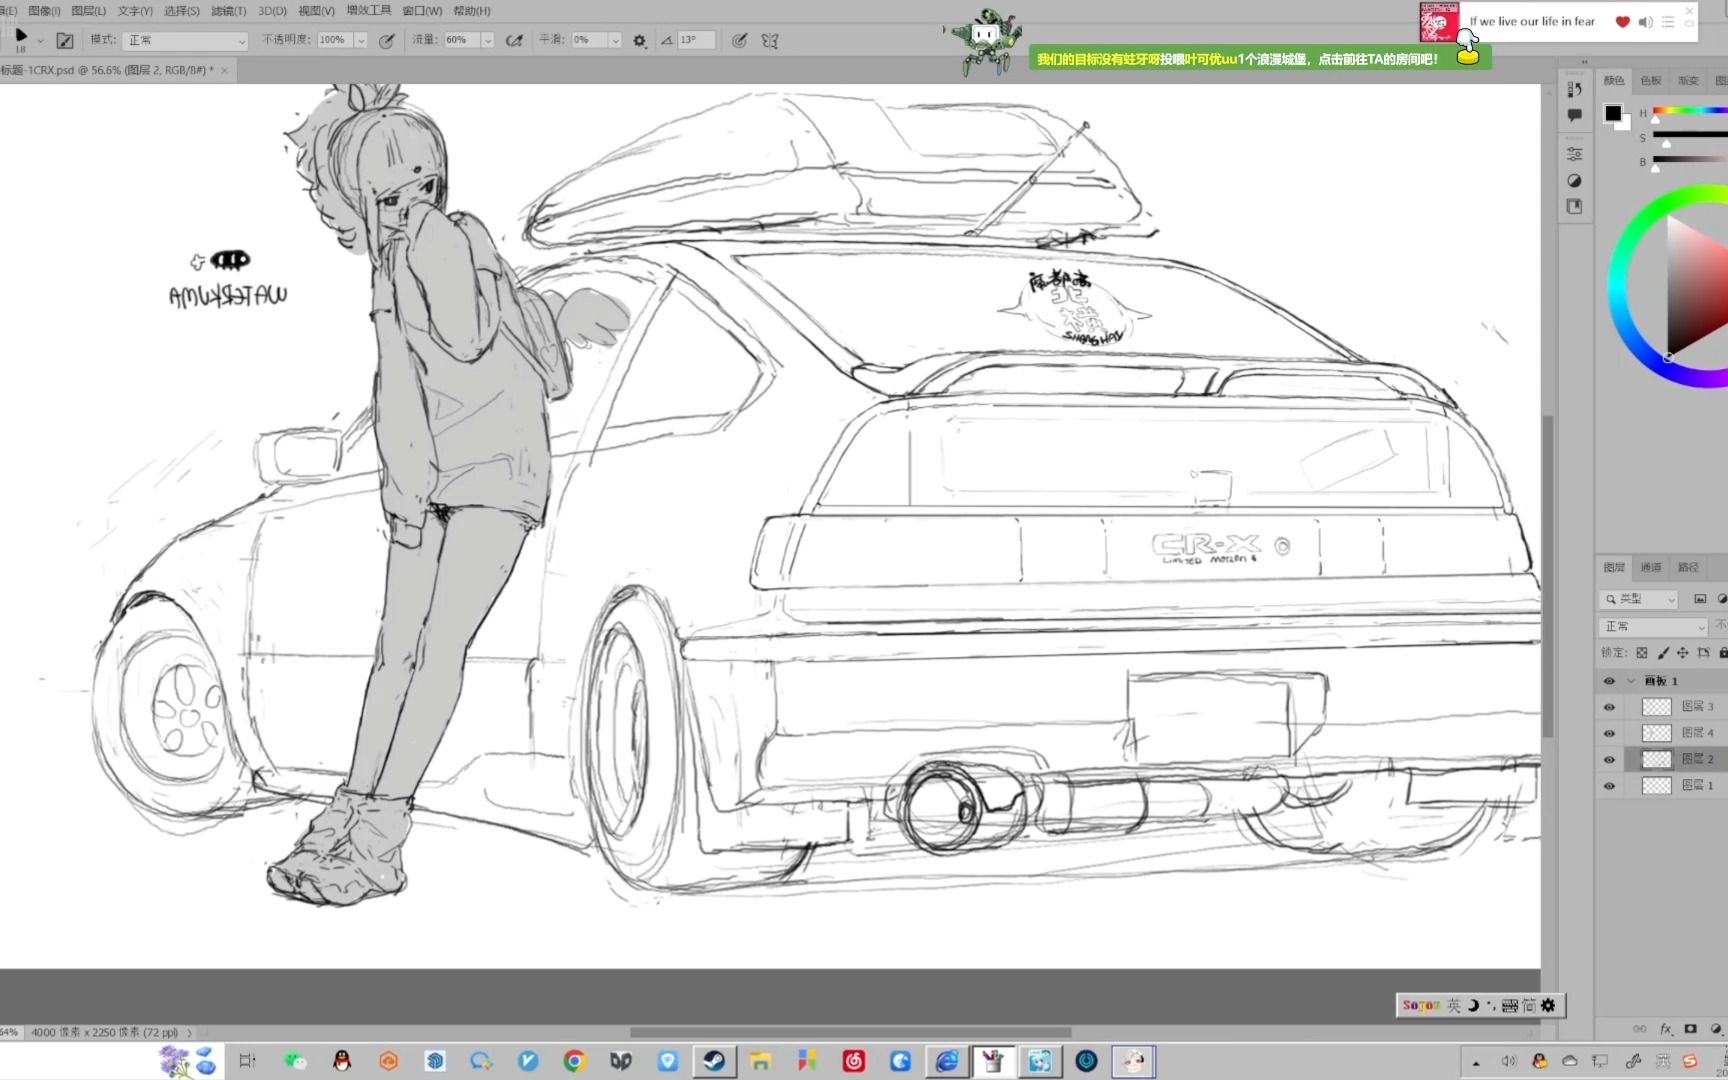Open the Comments panel icon
Viewport: 1728px width, 1080px height.
pyautogui.click(x=1575, y=116)
